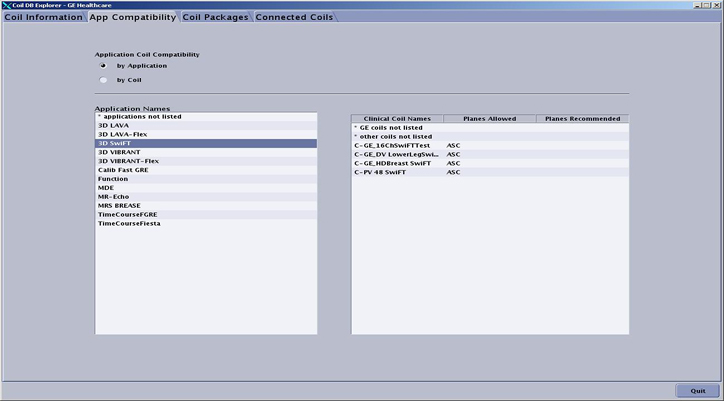Select MRS BREASE application
Screen dimensions: 724x401
119,205
